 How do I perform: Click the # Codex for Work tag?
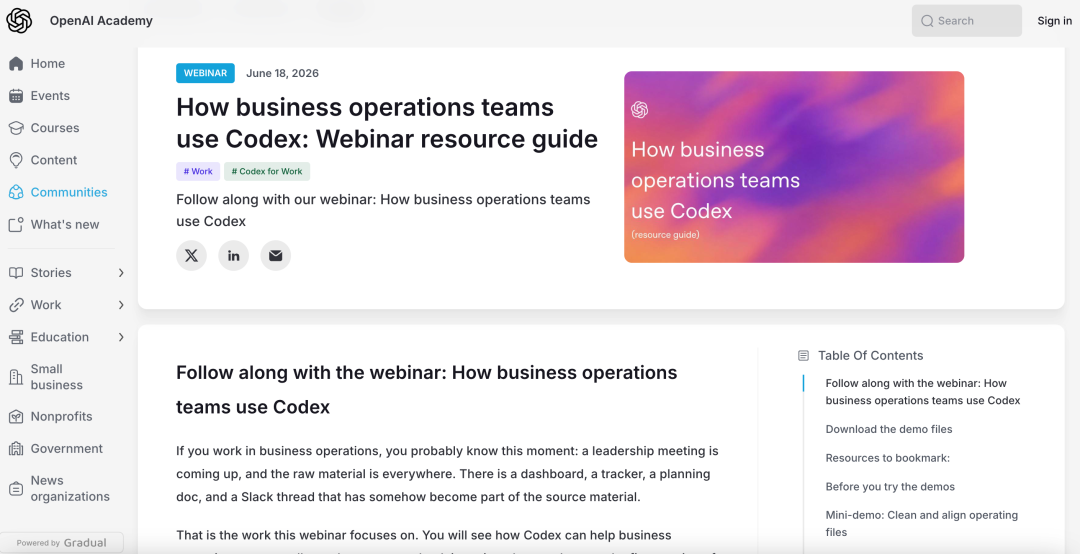pyautogui.click(x=267, y=172)
